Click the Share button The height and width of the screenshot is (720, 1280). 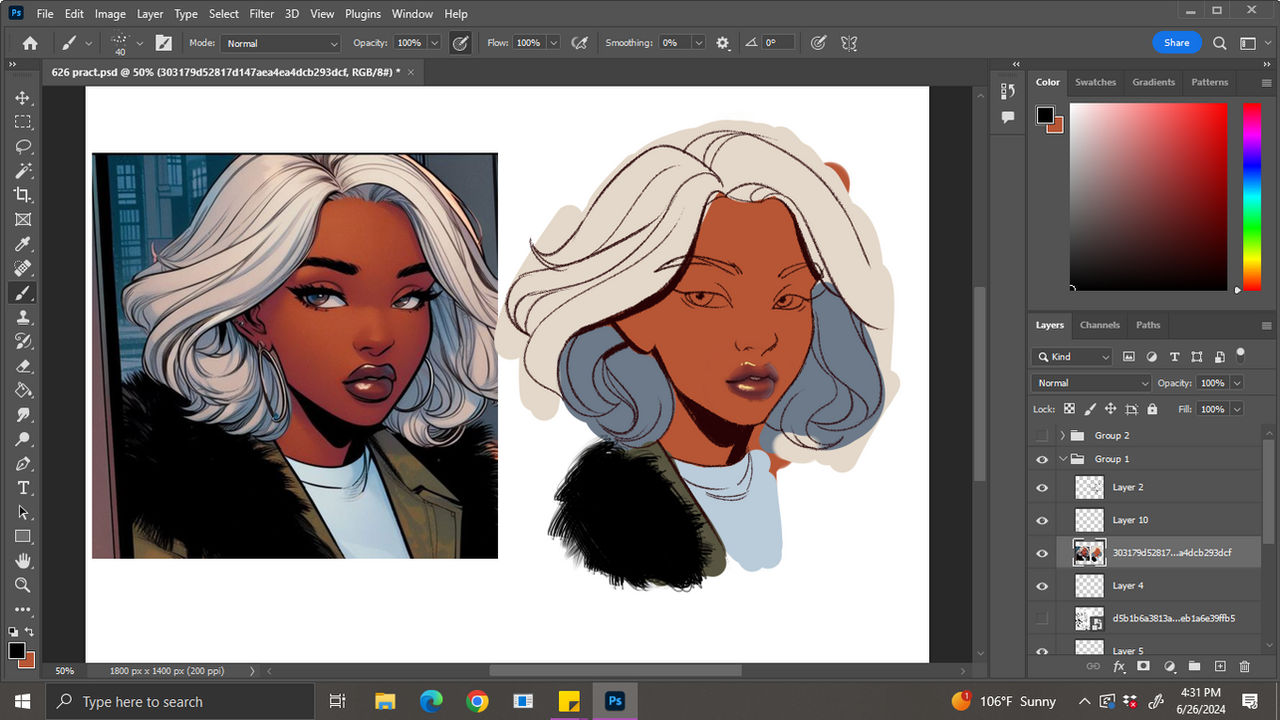(1177, 43)
